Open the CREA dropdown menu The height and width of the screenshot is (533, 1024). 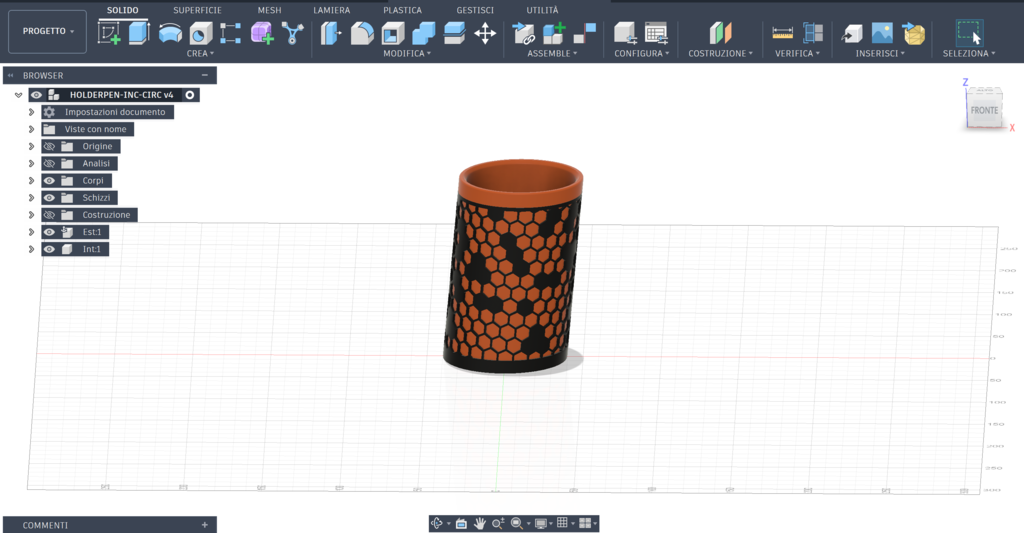[x=200, y=54]
